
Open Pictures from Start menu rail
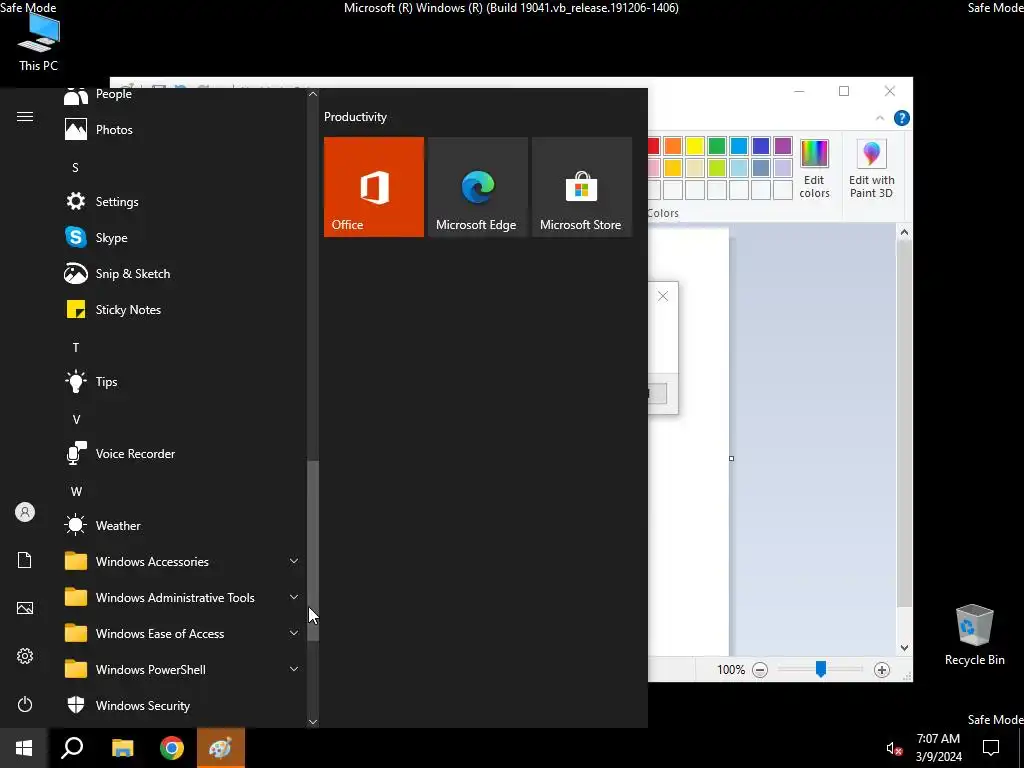pyautogui.click(x=25, y=608)
